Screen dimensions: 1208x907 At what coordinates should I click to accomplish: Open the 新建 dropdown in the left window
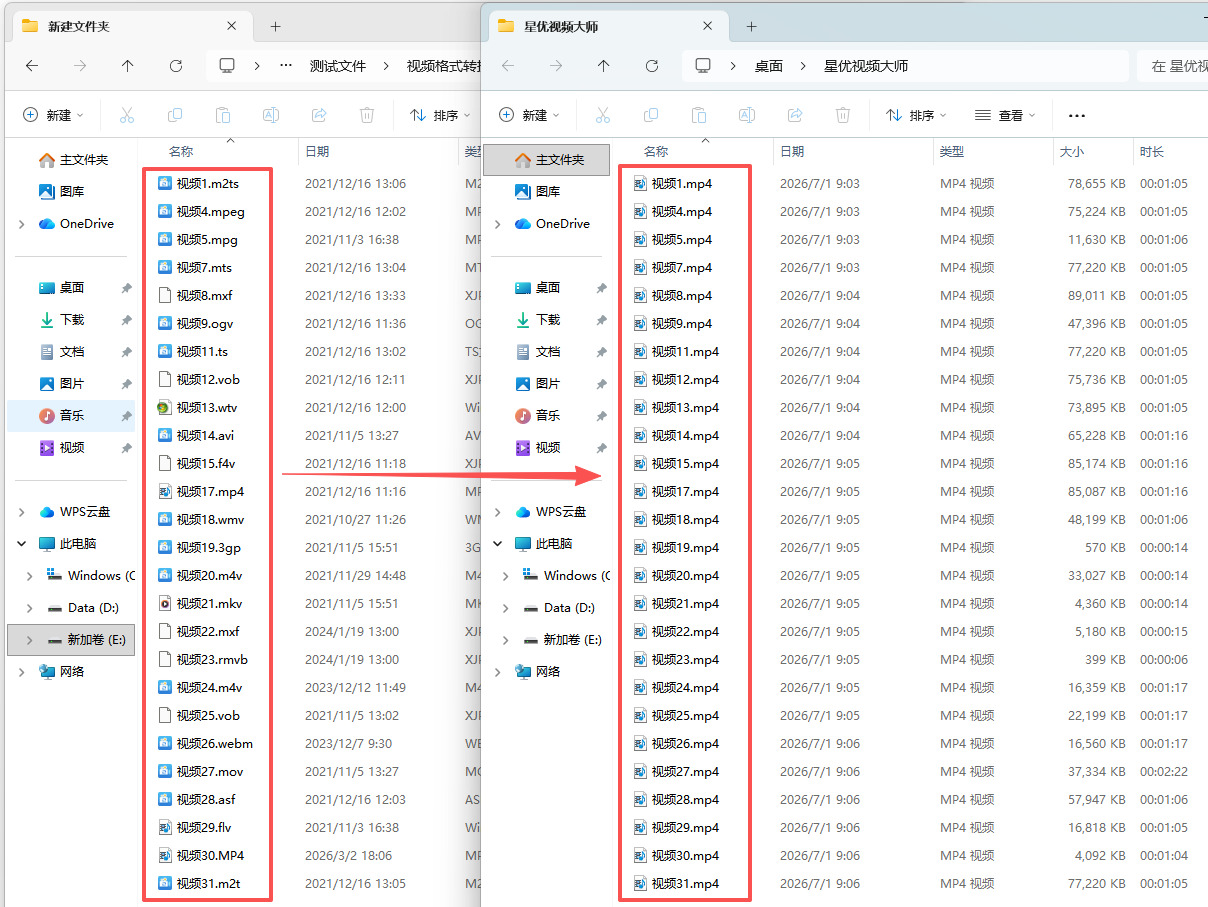(54, 115)
